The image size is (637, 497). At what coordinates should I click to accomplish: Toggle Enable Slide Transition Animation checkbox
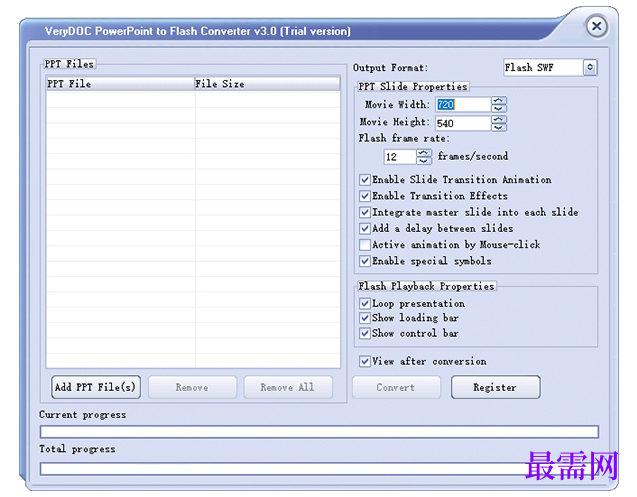(365, 180)
